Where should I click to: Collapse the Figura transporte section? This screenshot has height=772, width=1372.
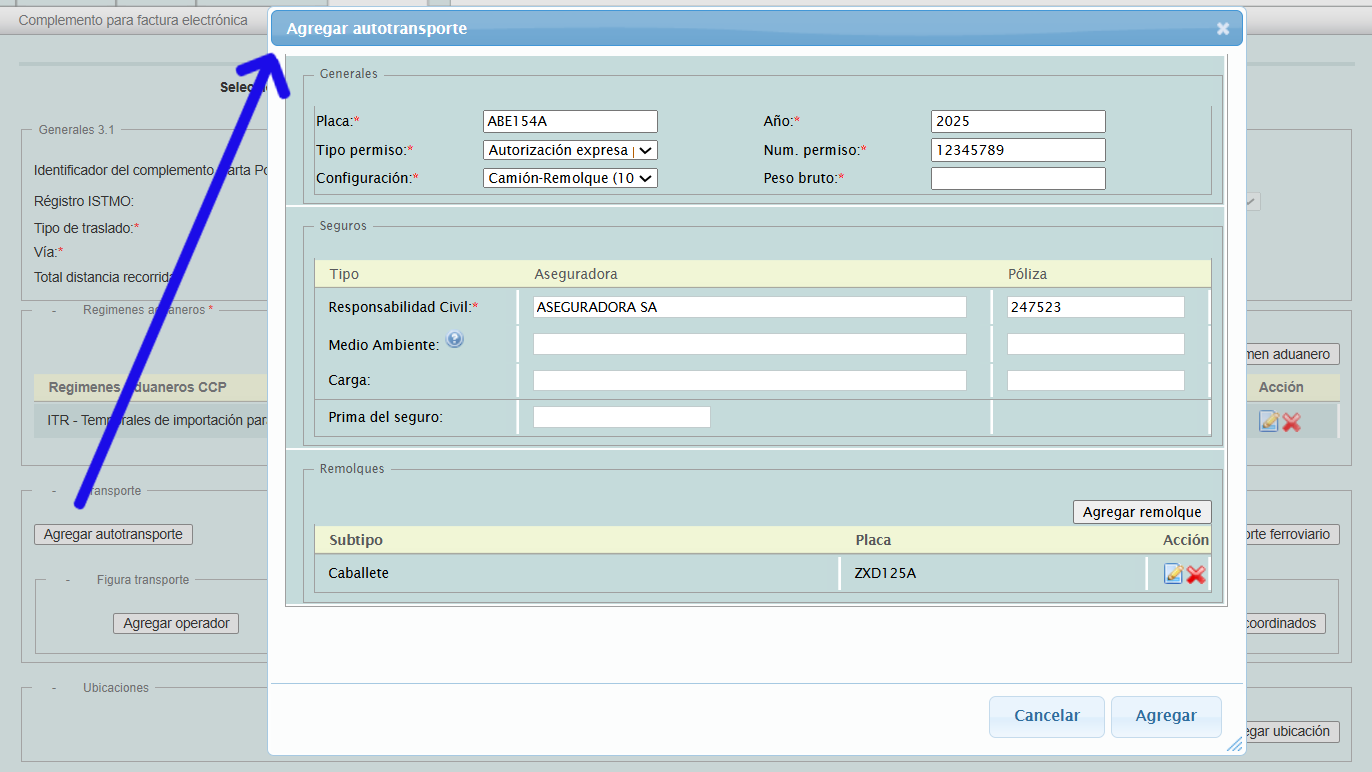(68, 580)
